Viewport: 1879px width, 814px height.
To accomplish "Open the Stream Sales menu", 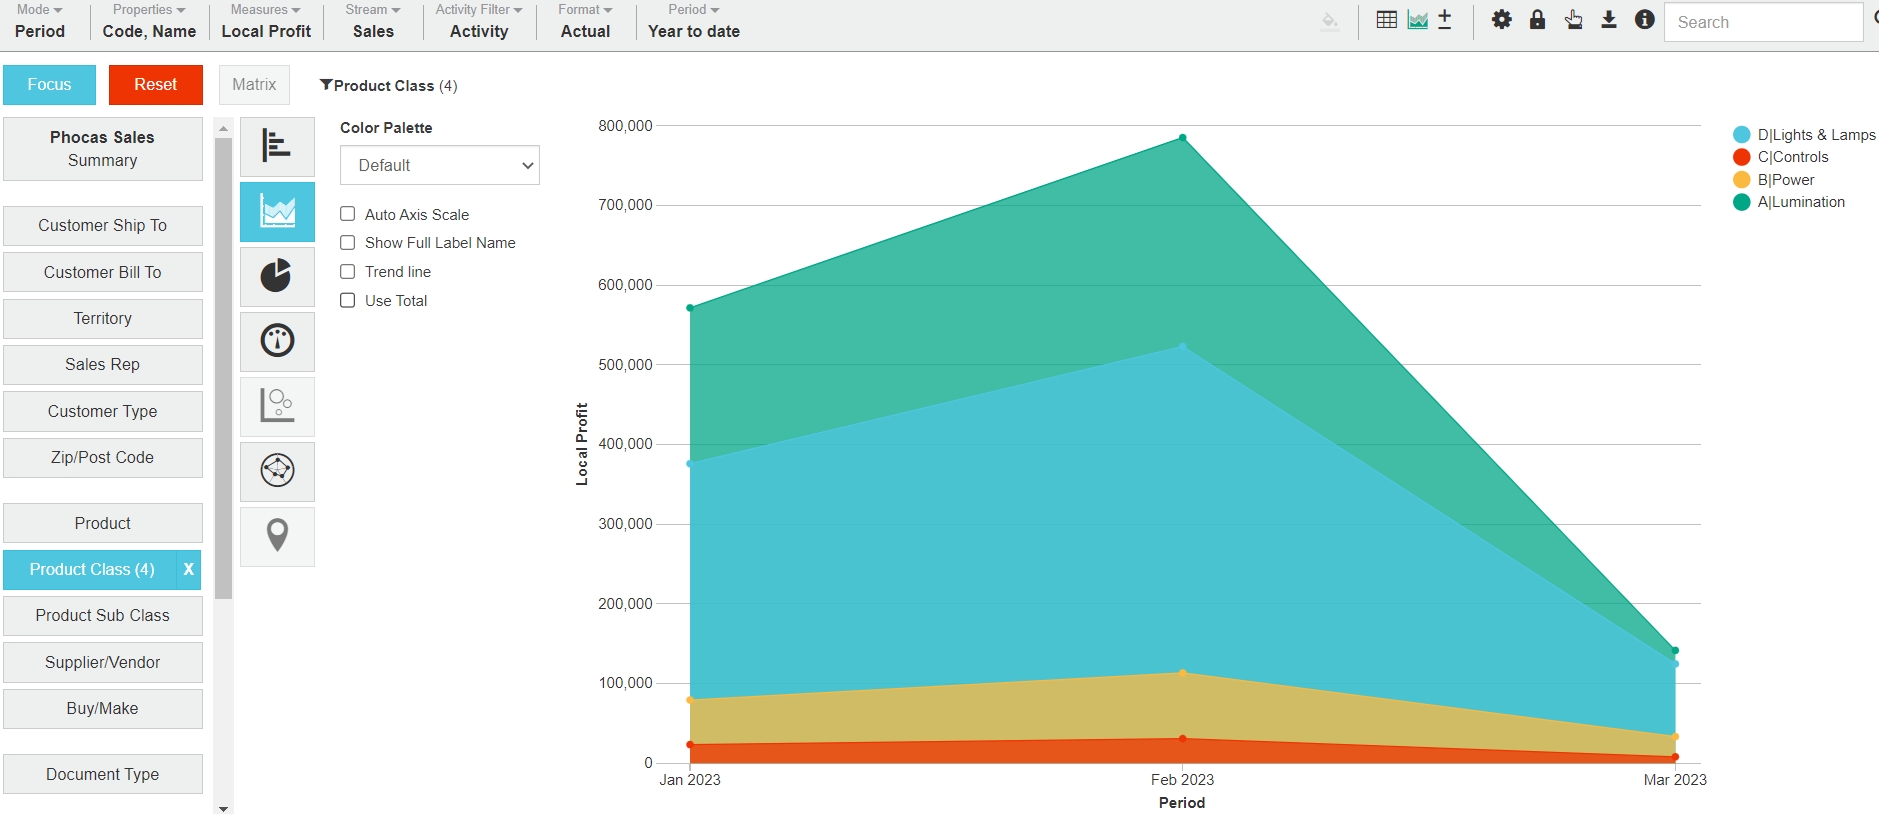I will click(373, 21).
